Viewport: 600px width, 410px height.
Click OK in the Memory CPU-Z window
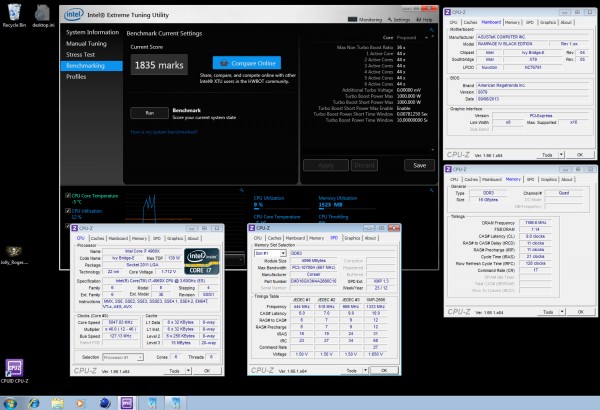tap(580, 312)
